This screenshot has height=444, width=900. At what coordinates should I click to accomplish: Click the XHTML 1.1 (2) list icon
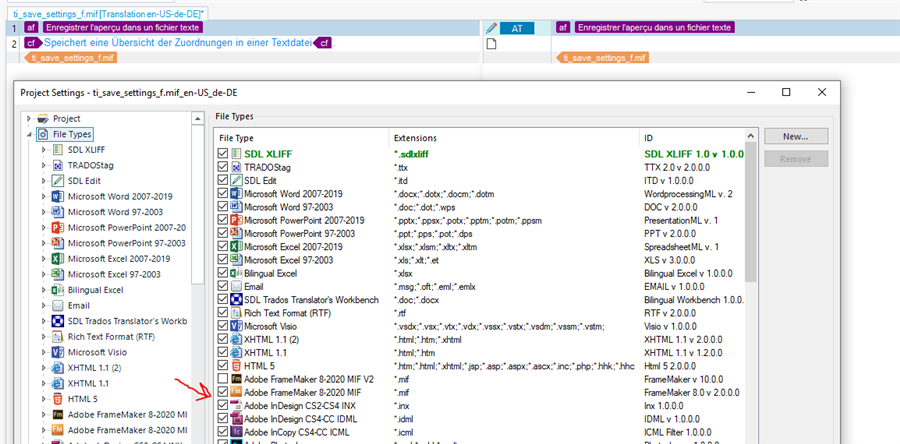pyautogui.click(x=236, y=340)
